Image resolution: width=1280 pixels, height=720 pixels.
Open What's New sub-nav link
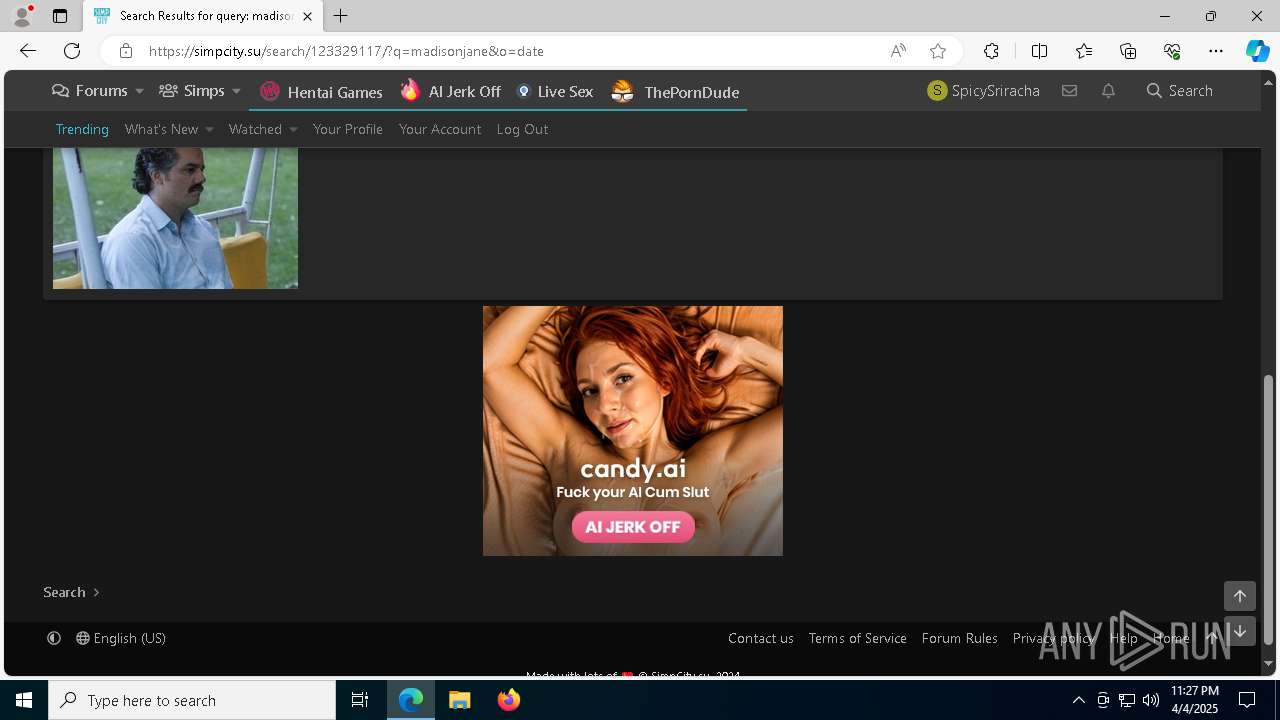[x=162, y=129]
